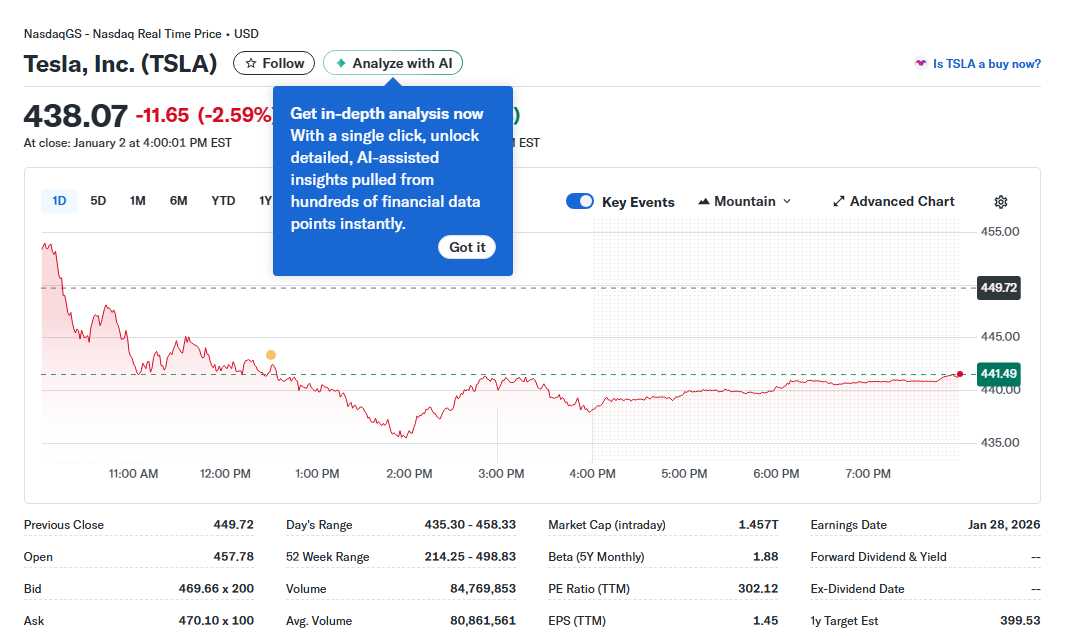1065x636 pixels.
Task: Click the orange event marker on the chart
Action: coord(270,354)
